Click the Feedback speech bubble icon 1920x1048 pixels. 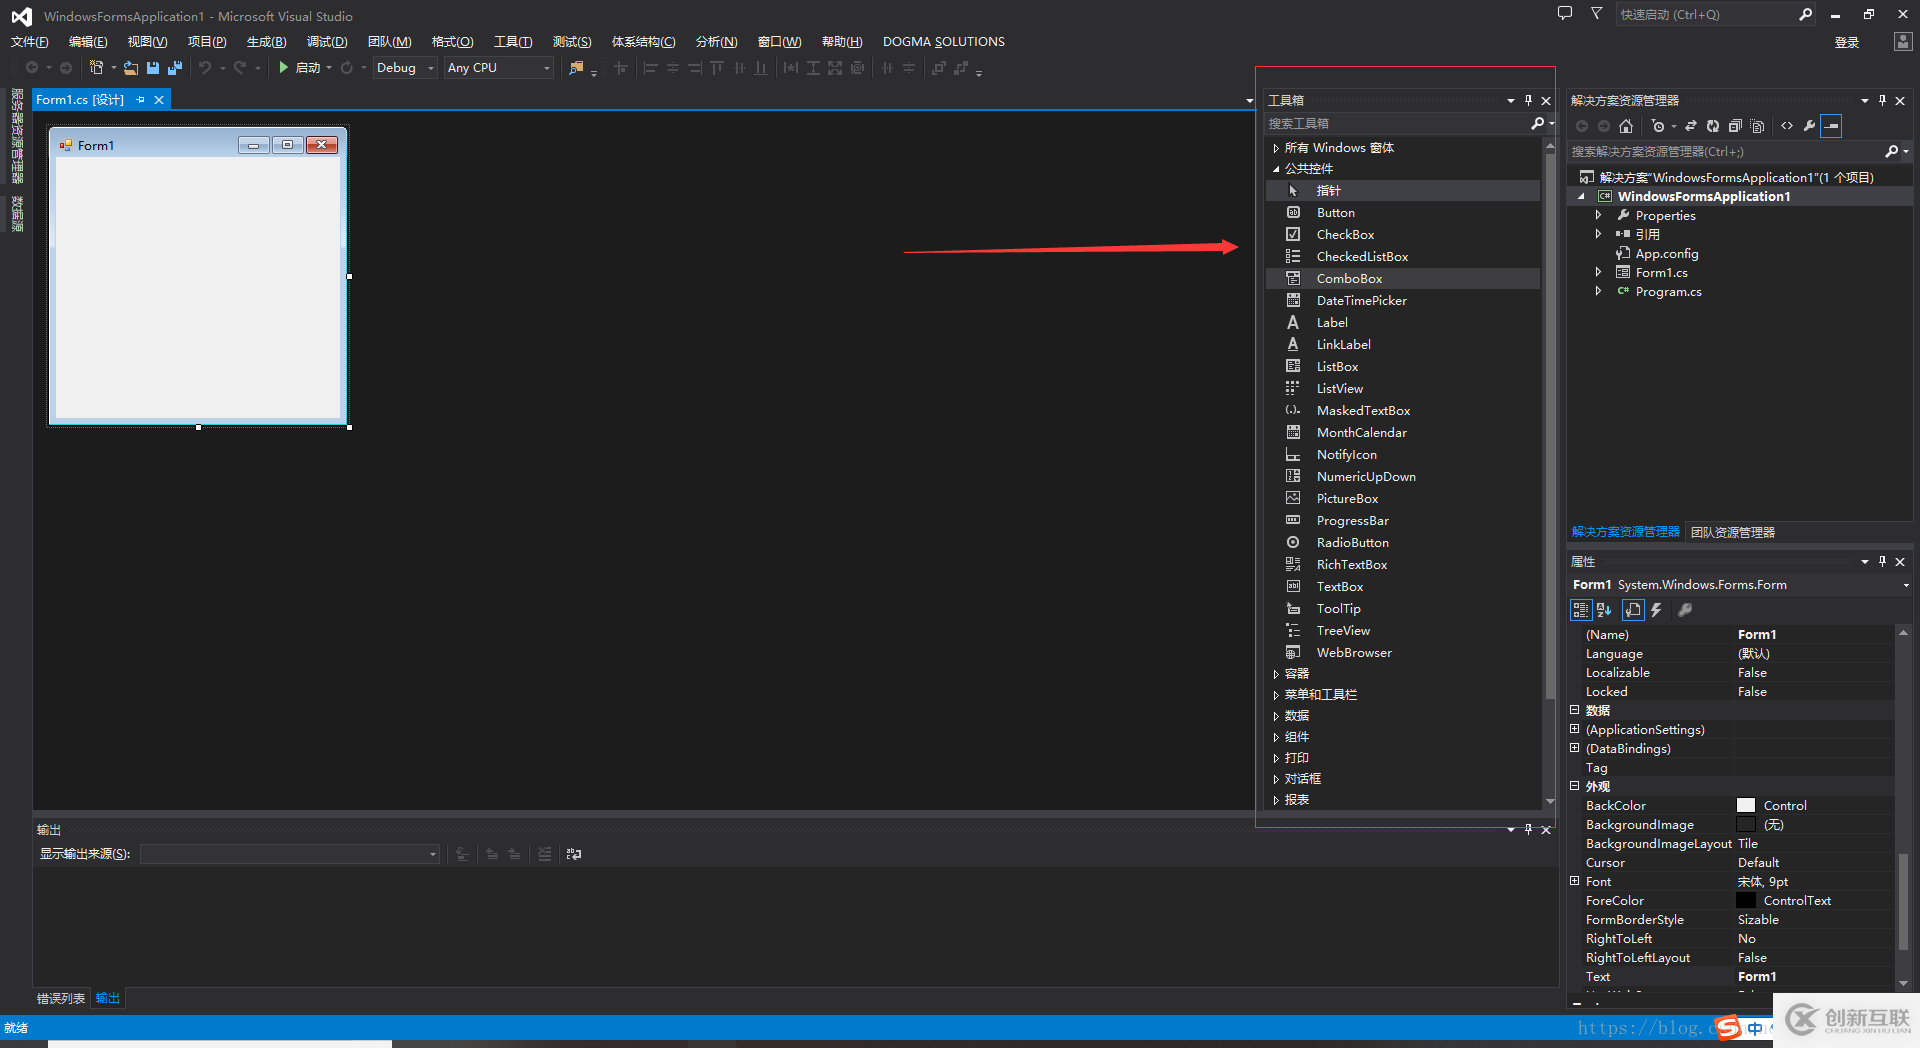coord(1565,14)
